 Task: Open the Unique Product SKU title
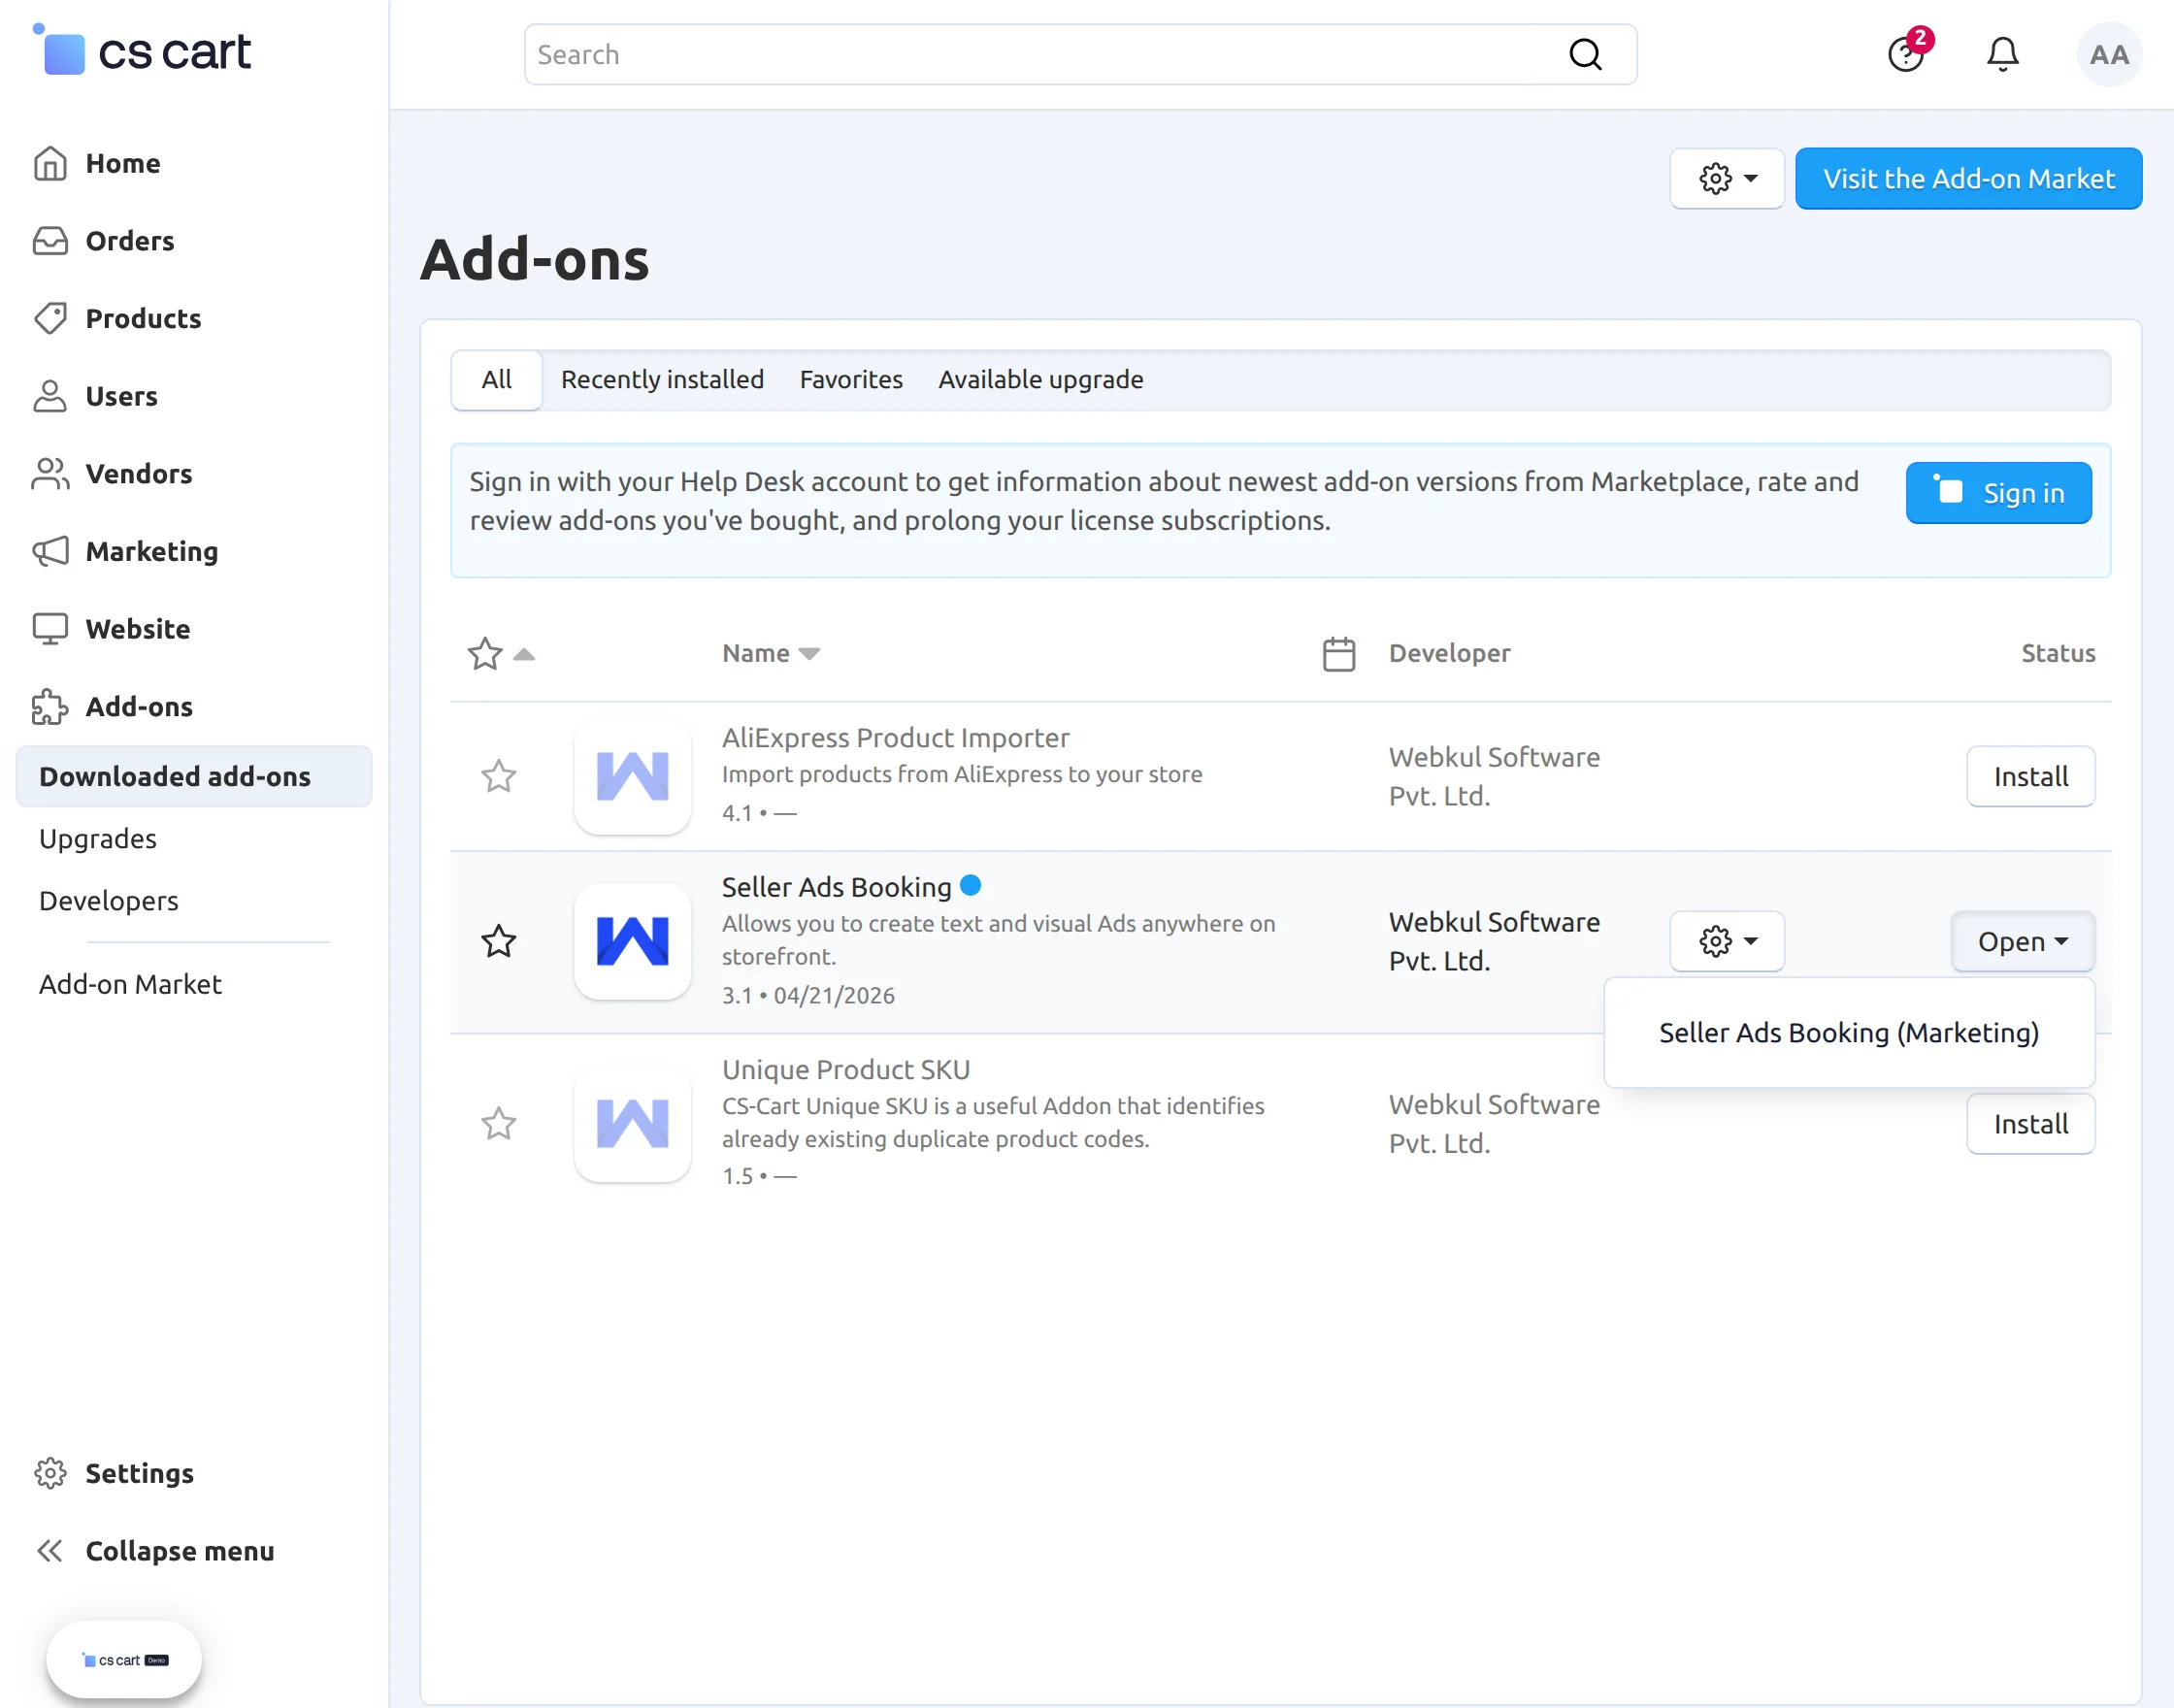846,1069
